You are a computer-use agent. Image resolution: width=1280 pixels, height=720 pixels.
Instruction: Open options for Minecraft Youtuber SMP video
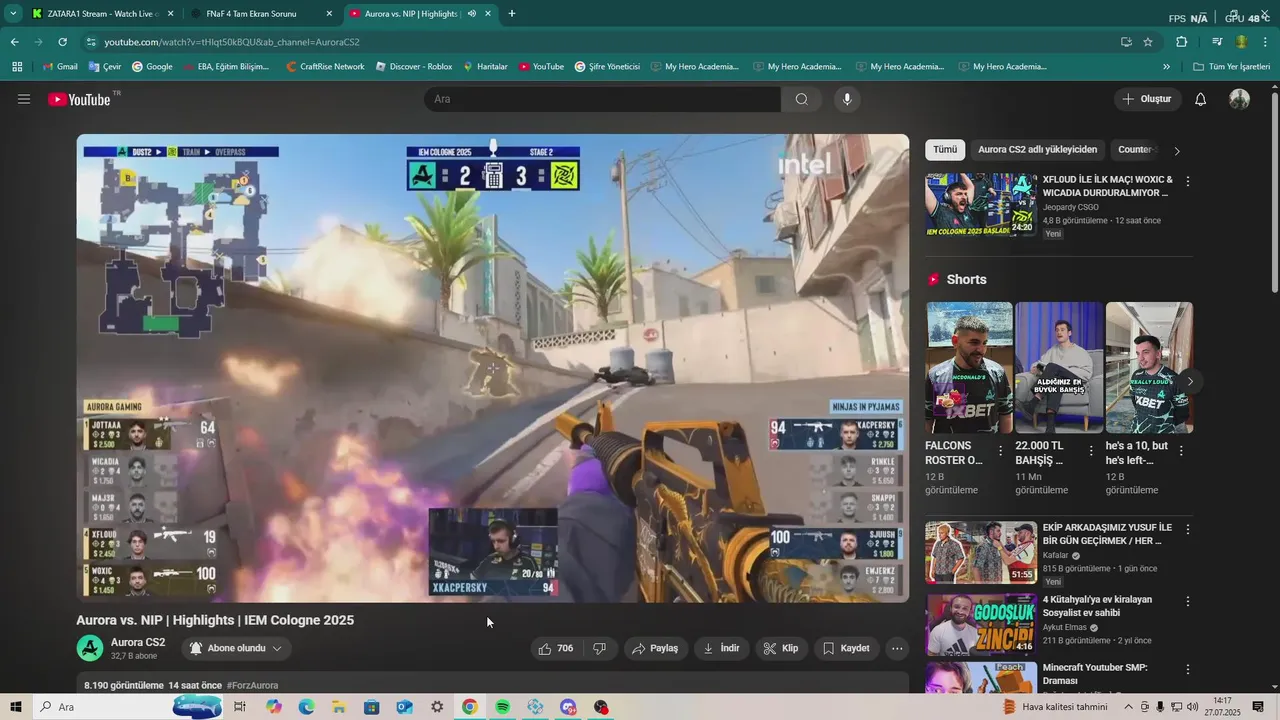click(1188, 670)
